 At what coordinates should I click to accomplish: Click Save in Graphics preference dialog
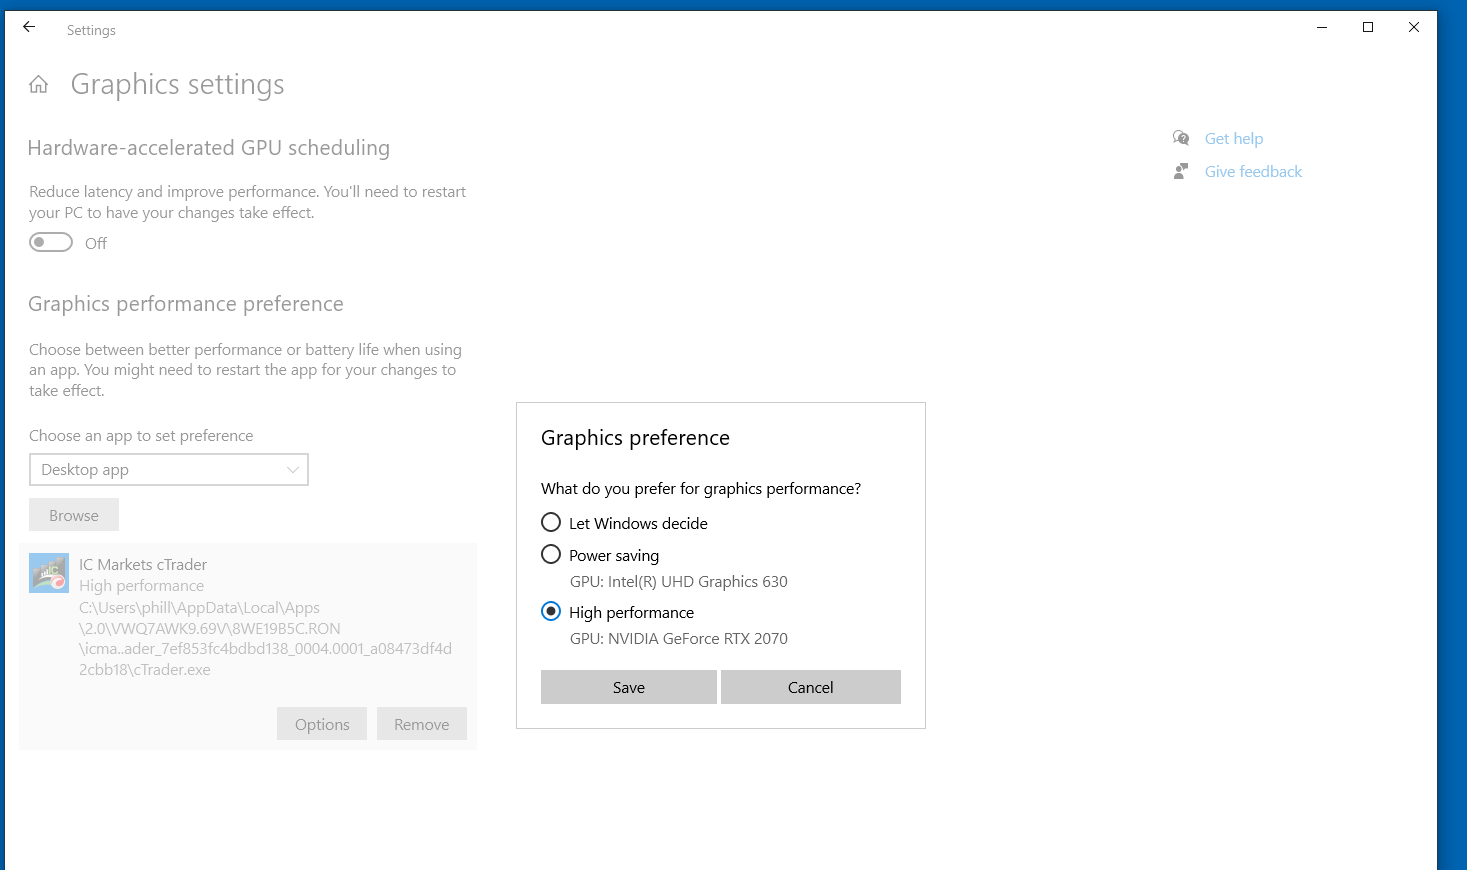click(629, 687)
